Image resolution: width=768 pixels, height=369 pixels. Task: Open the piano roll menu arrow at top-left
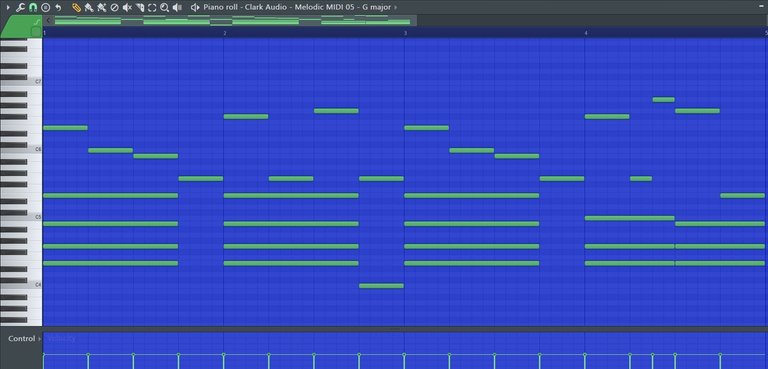(8, 7)
